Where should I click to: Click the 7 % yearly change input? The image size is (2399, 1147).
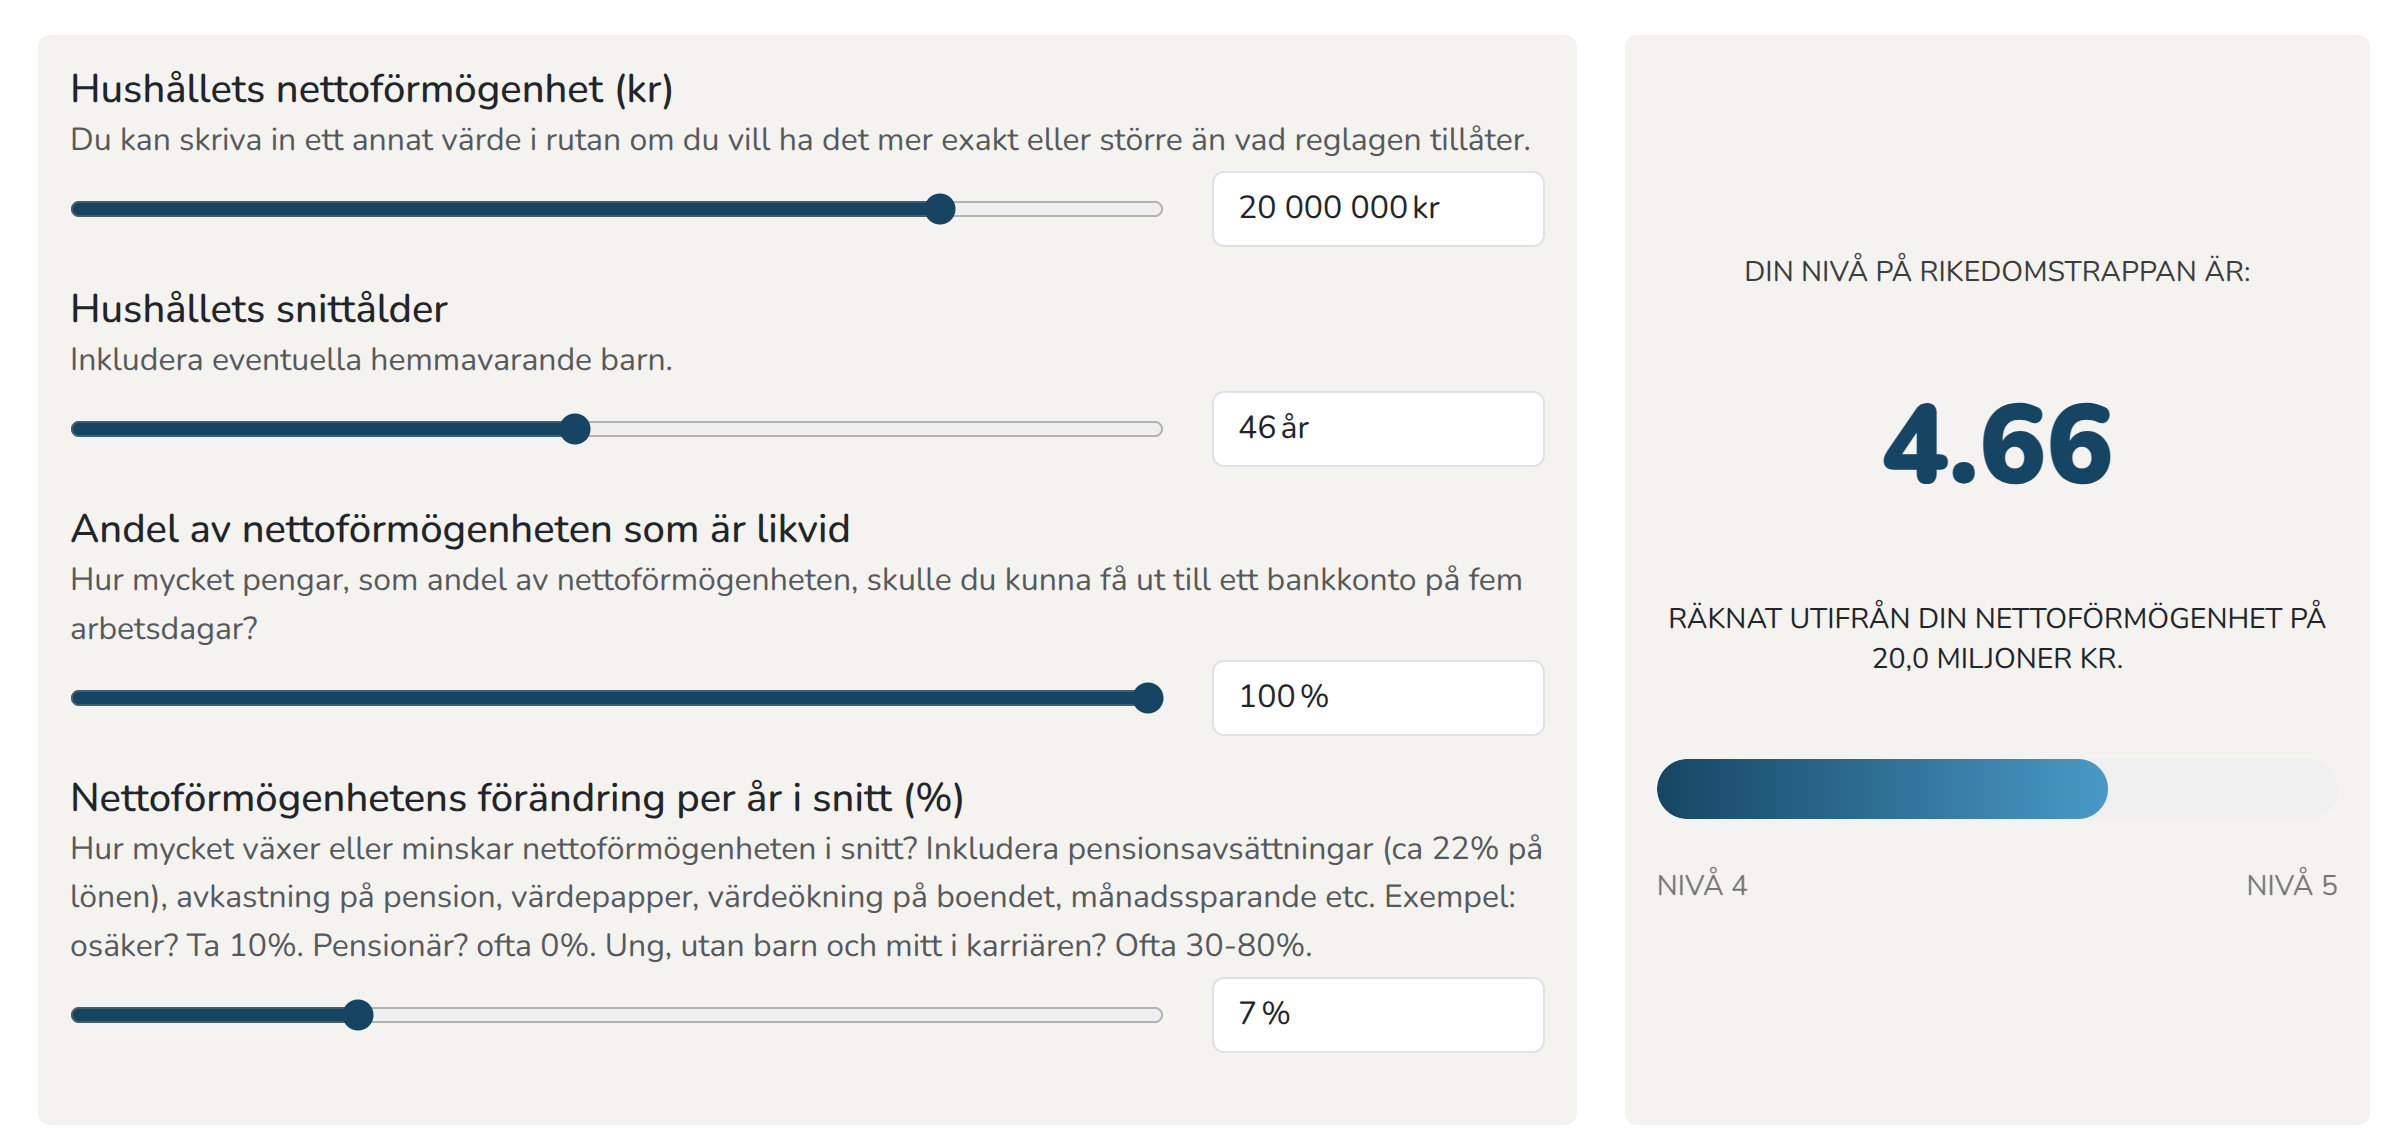point(1376,1015)
